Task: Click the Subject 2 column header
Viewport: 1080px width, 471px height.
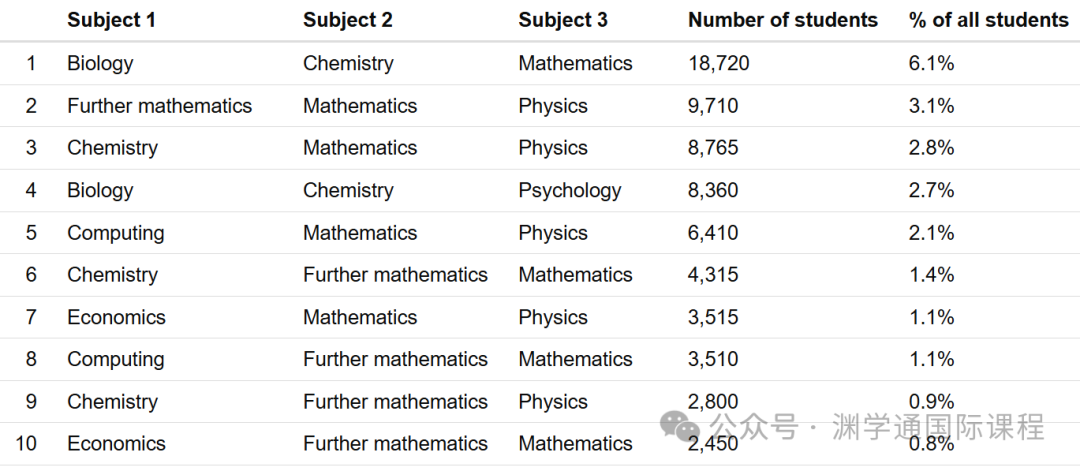Action: (x=348, y=20)
